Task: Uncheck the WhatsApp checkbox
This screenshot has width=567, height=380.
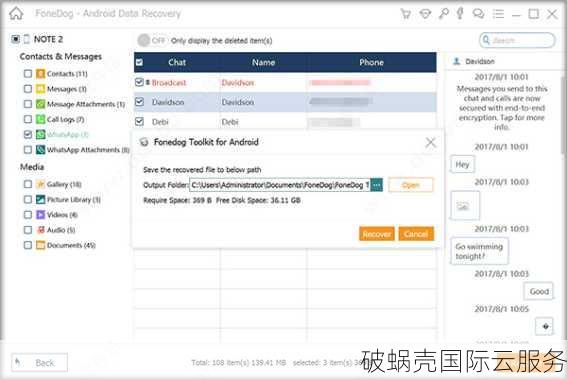Action: click(28, 135)
